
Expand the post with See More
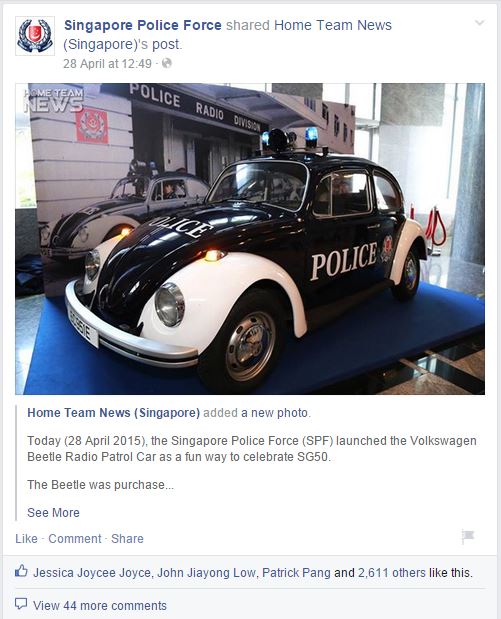53,513
